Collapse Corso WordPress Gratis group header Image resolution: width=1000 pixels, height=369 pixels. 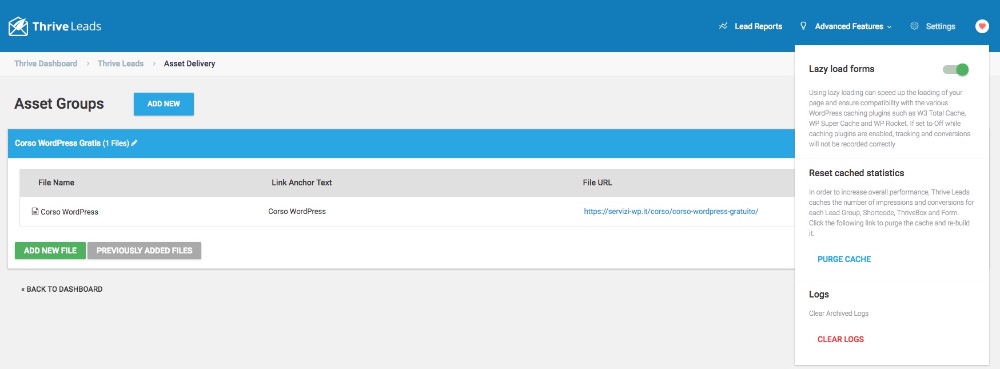pos(401,143)
